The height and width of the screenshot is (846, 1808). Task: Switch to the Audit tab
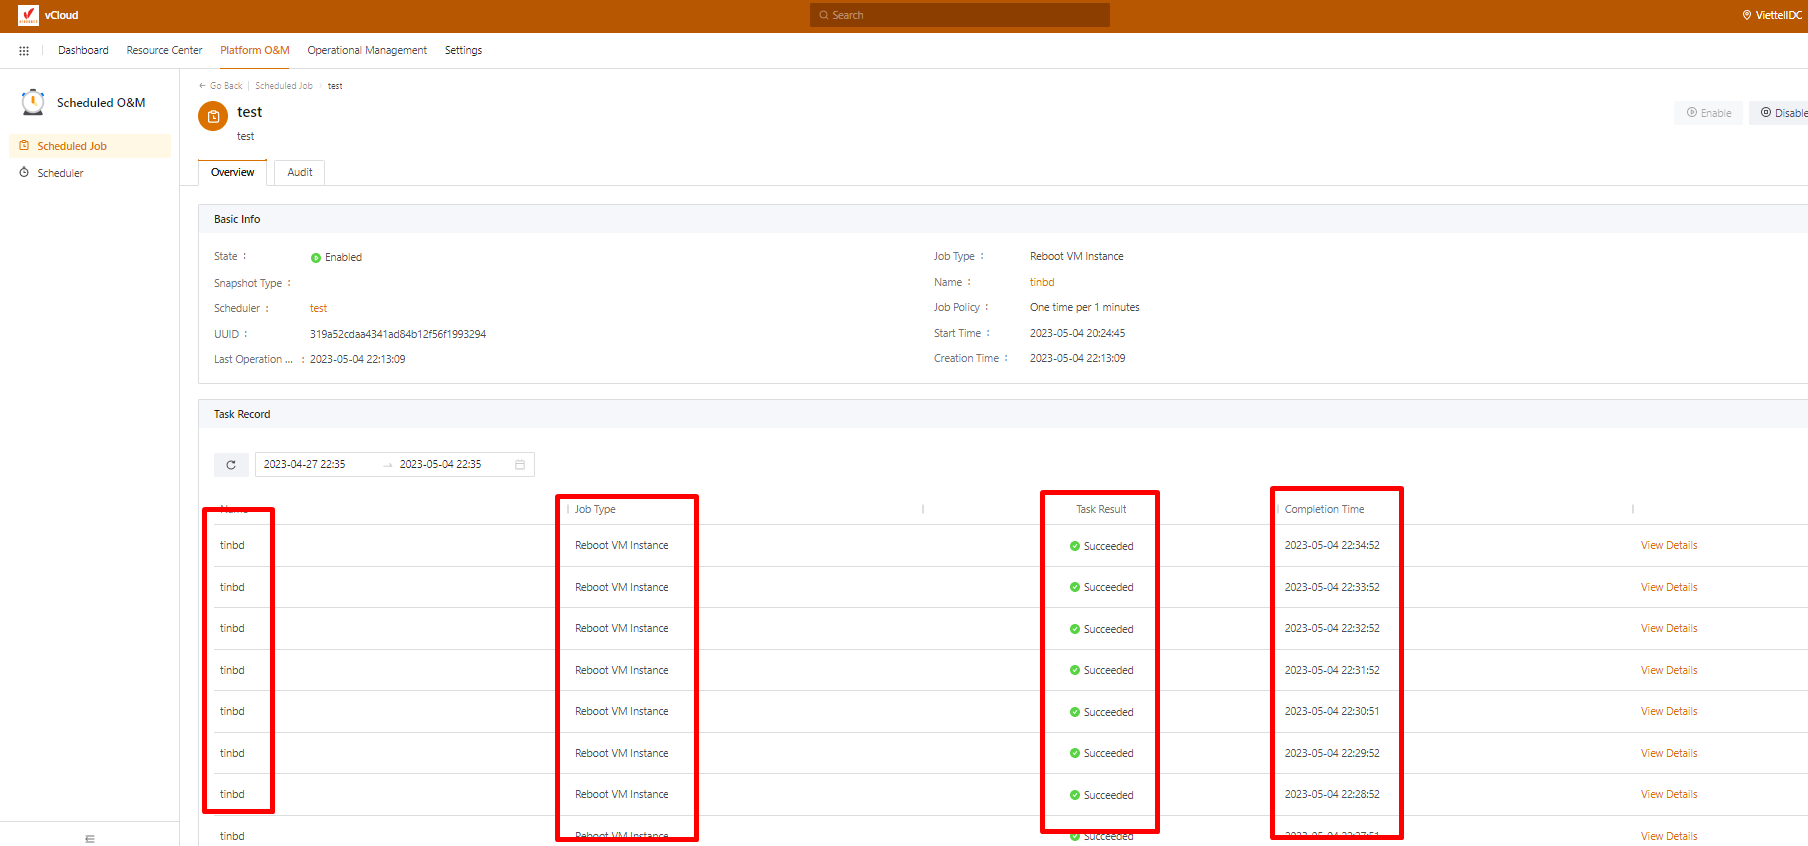300,172
